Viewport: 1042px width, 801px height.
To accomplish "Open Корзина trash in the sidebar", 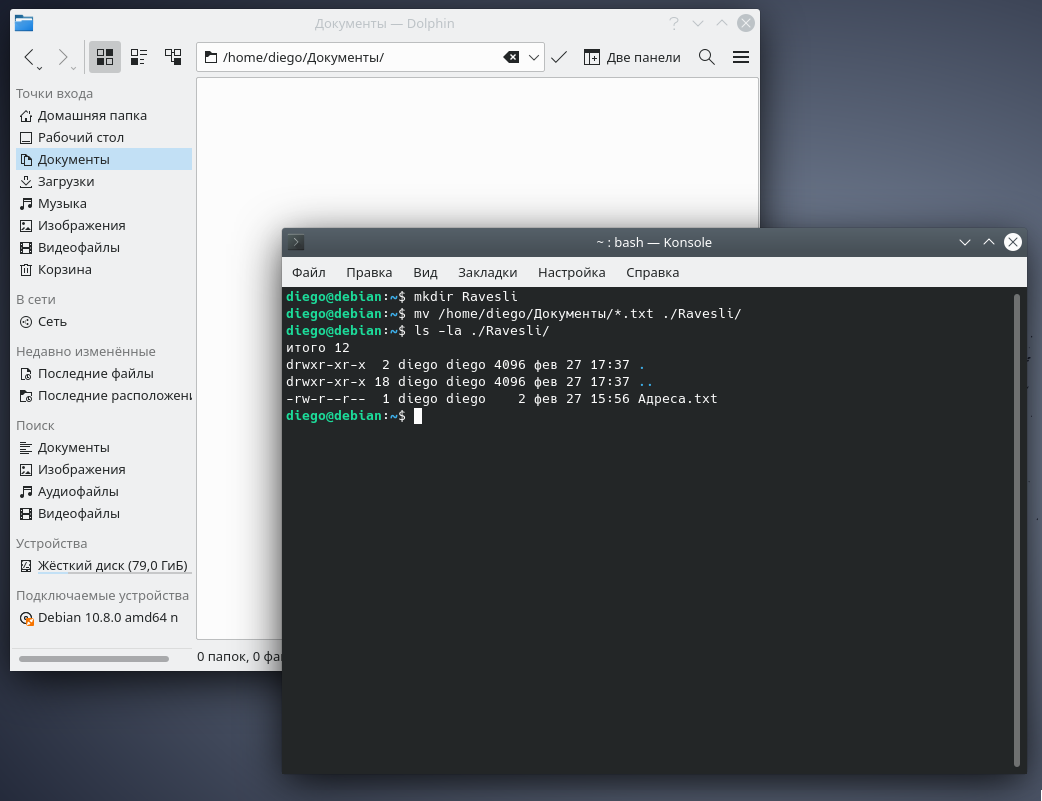I will [x=64, y=269].
